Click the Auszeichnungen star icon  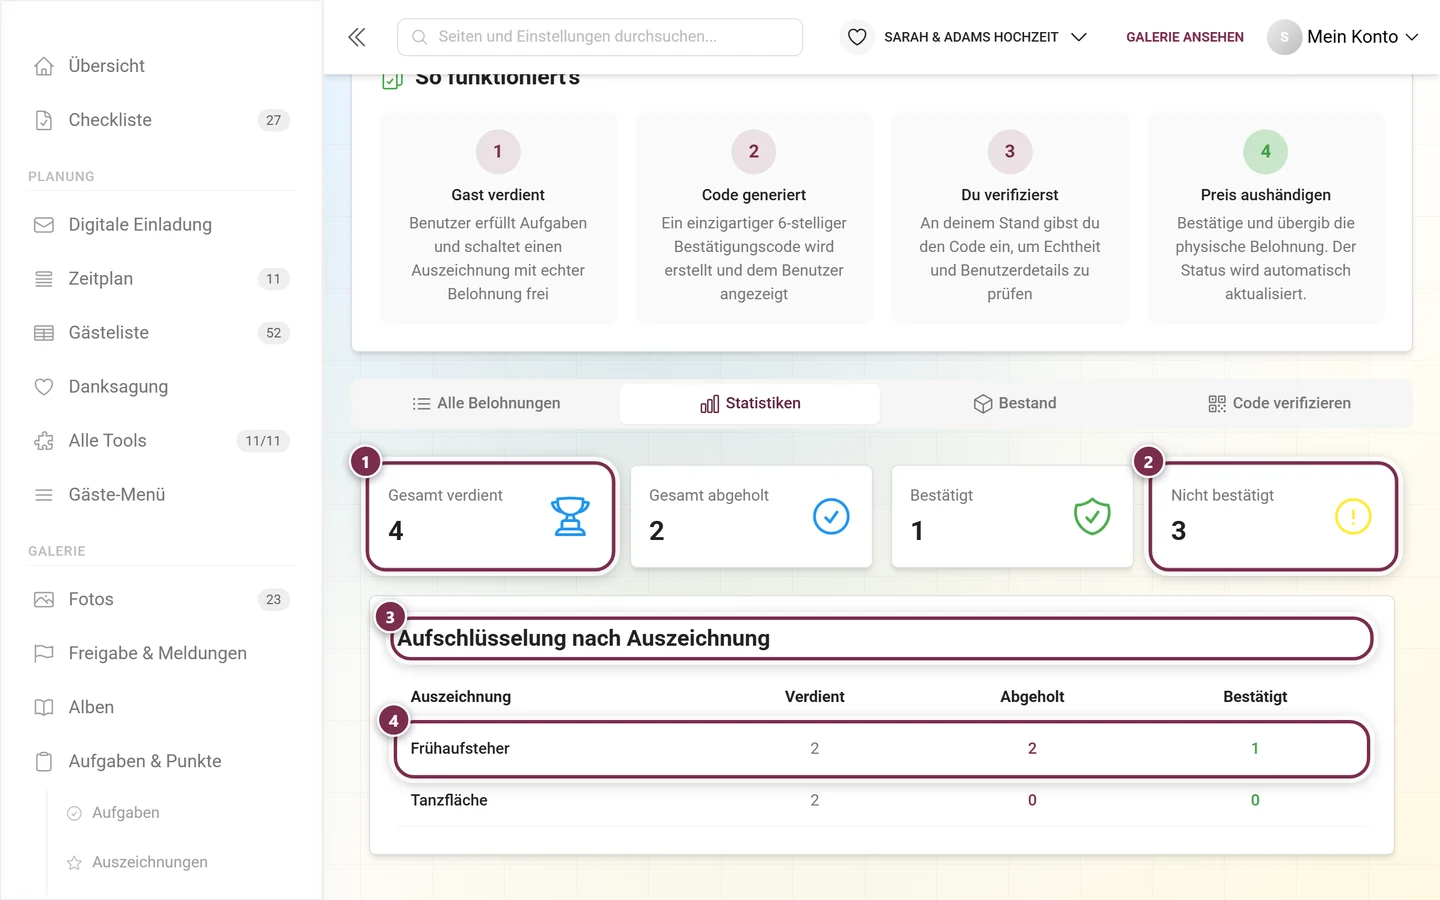74,863
